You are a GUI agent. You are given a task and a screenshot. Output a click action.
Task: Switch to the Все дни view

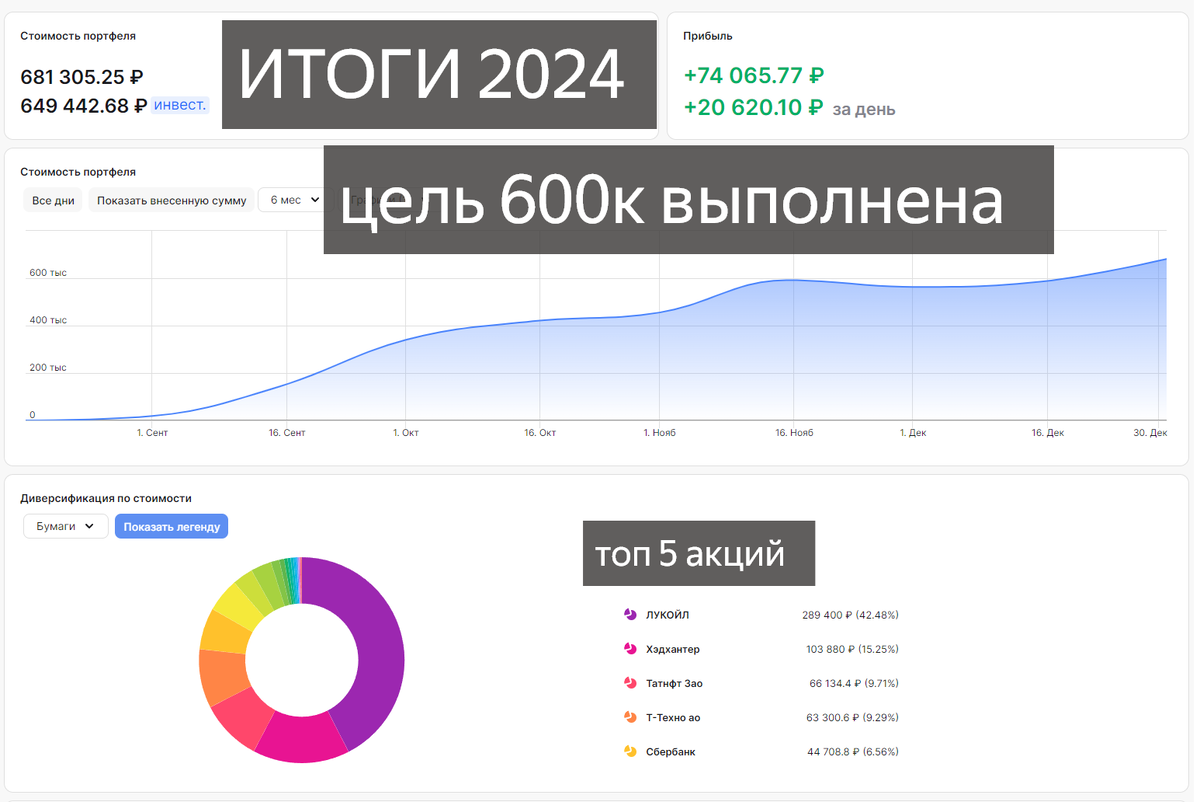click(x=52, y=199)
